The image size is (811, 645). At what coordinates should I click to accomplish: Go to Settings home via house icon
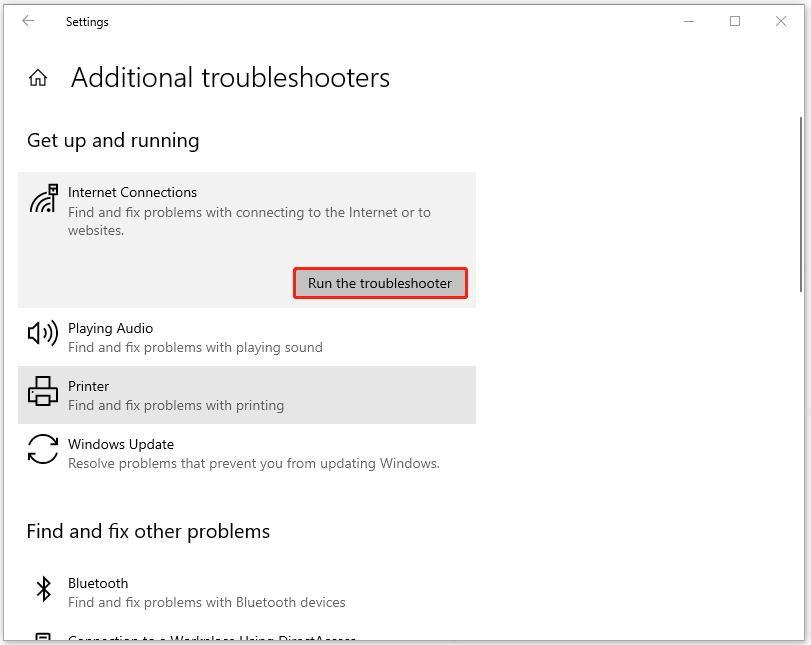coord(38,78)
